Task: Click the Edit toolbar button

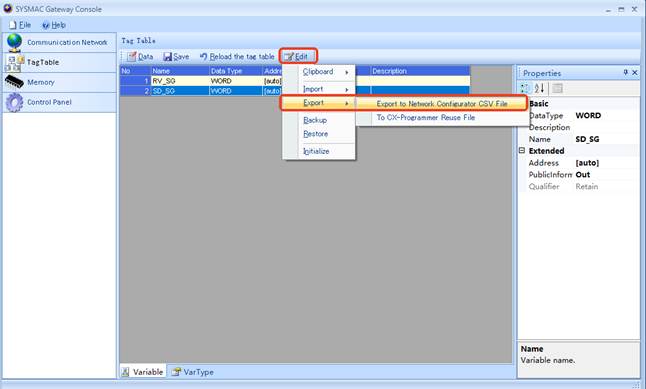Action: click(298, 56)
